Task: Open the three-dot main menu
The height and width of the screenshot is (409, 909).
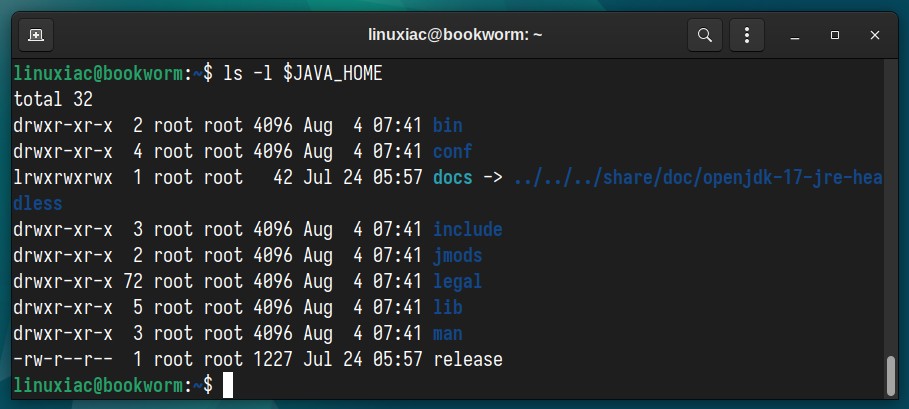Action: [x=747, y=35]
